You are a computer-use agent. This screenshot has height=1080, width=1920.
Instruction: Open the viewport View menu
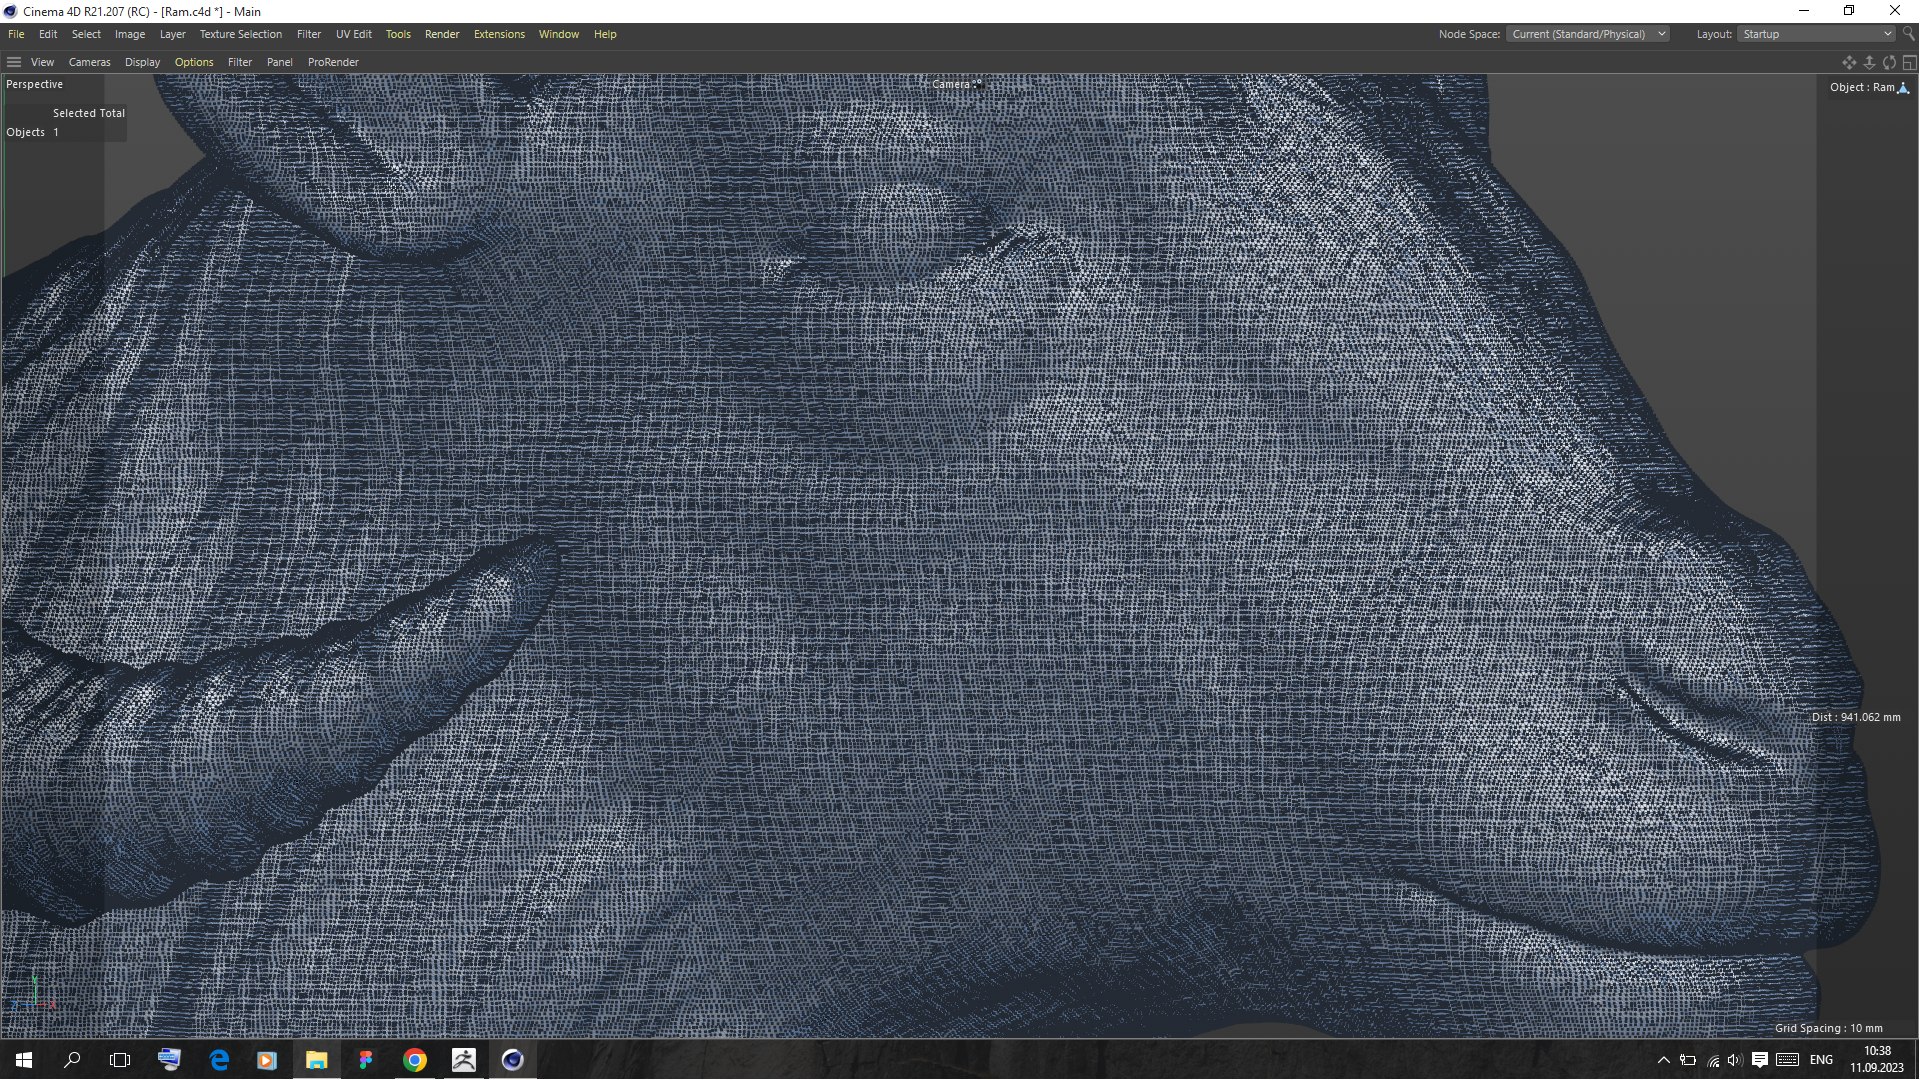tap(42, 62)
